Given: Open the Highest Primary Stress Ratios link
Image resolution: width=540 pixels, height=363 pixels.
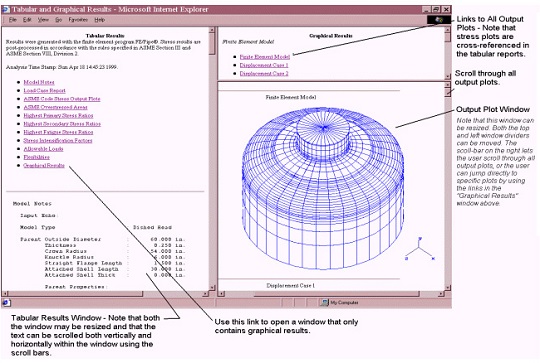Looking at the screenshot, I should pyautogui.click(x=58, y=115).
